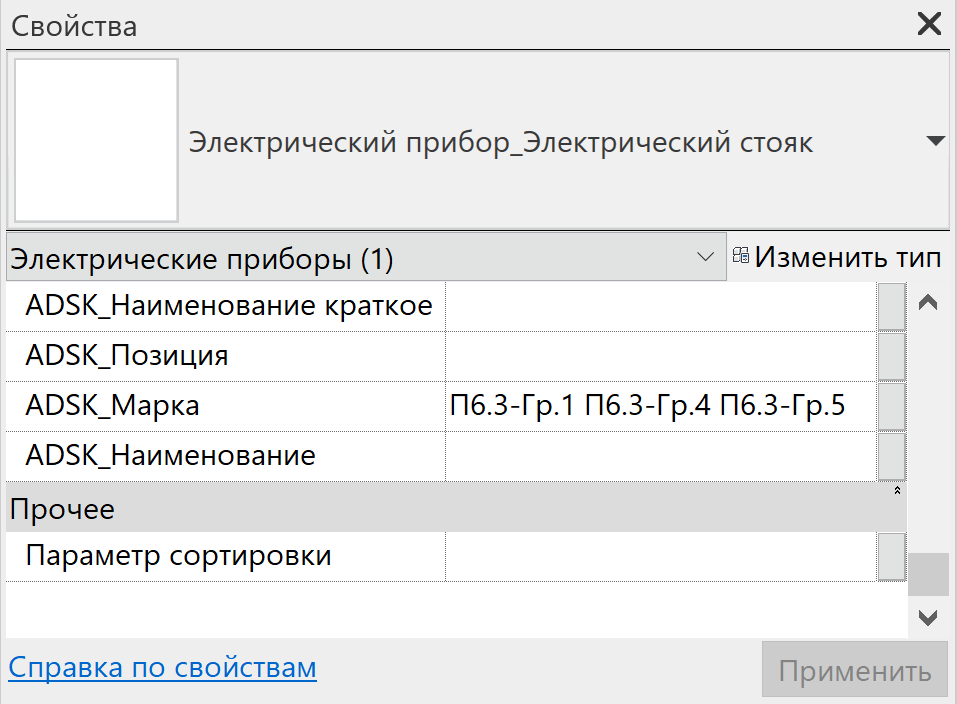Open the Справка по свойствам help link
Screen dimensions: 957x704
click(162, 667)
